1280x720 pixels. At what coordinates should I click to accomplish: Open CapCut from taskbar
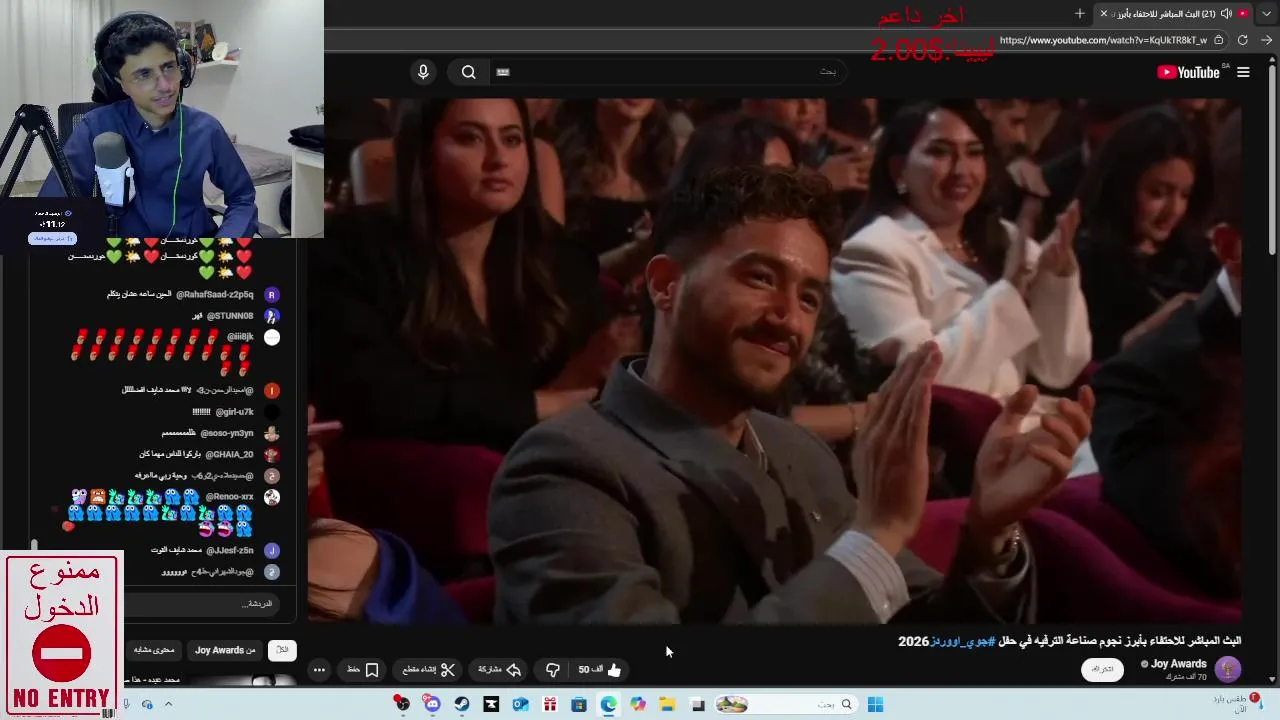click(x=491, y=704)
